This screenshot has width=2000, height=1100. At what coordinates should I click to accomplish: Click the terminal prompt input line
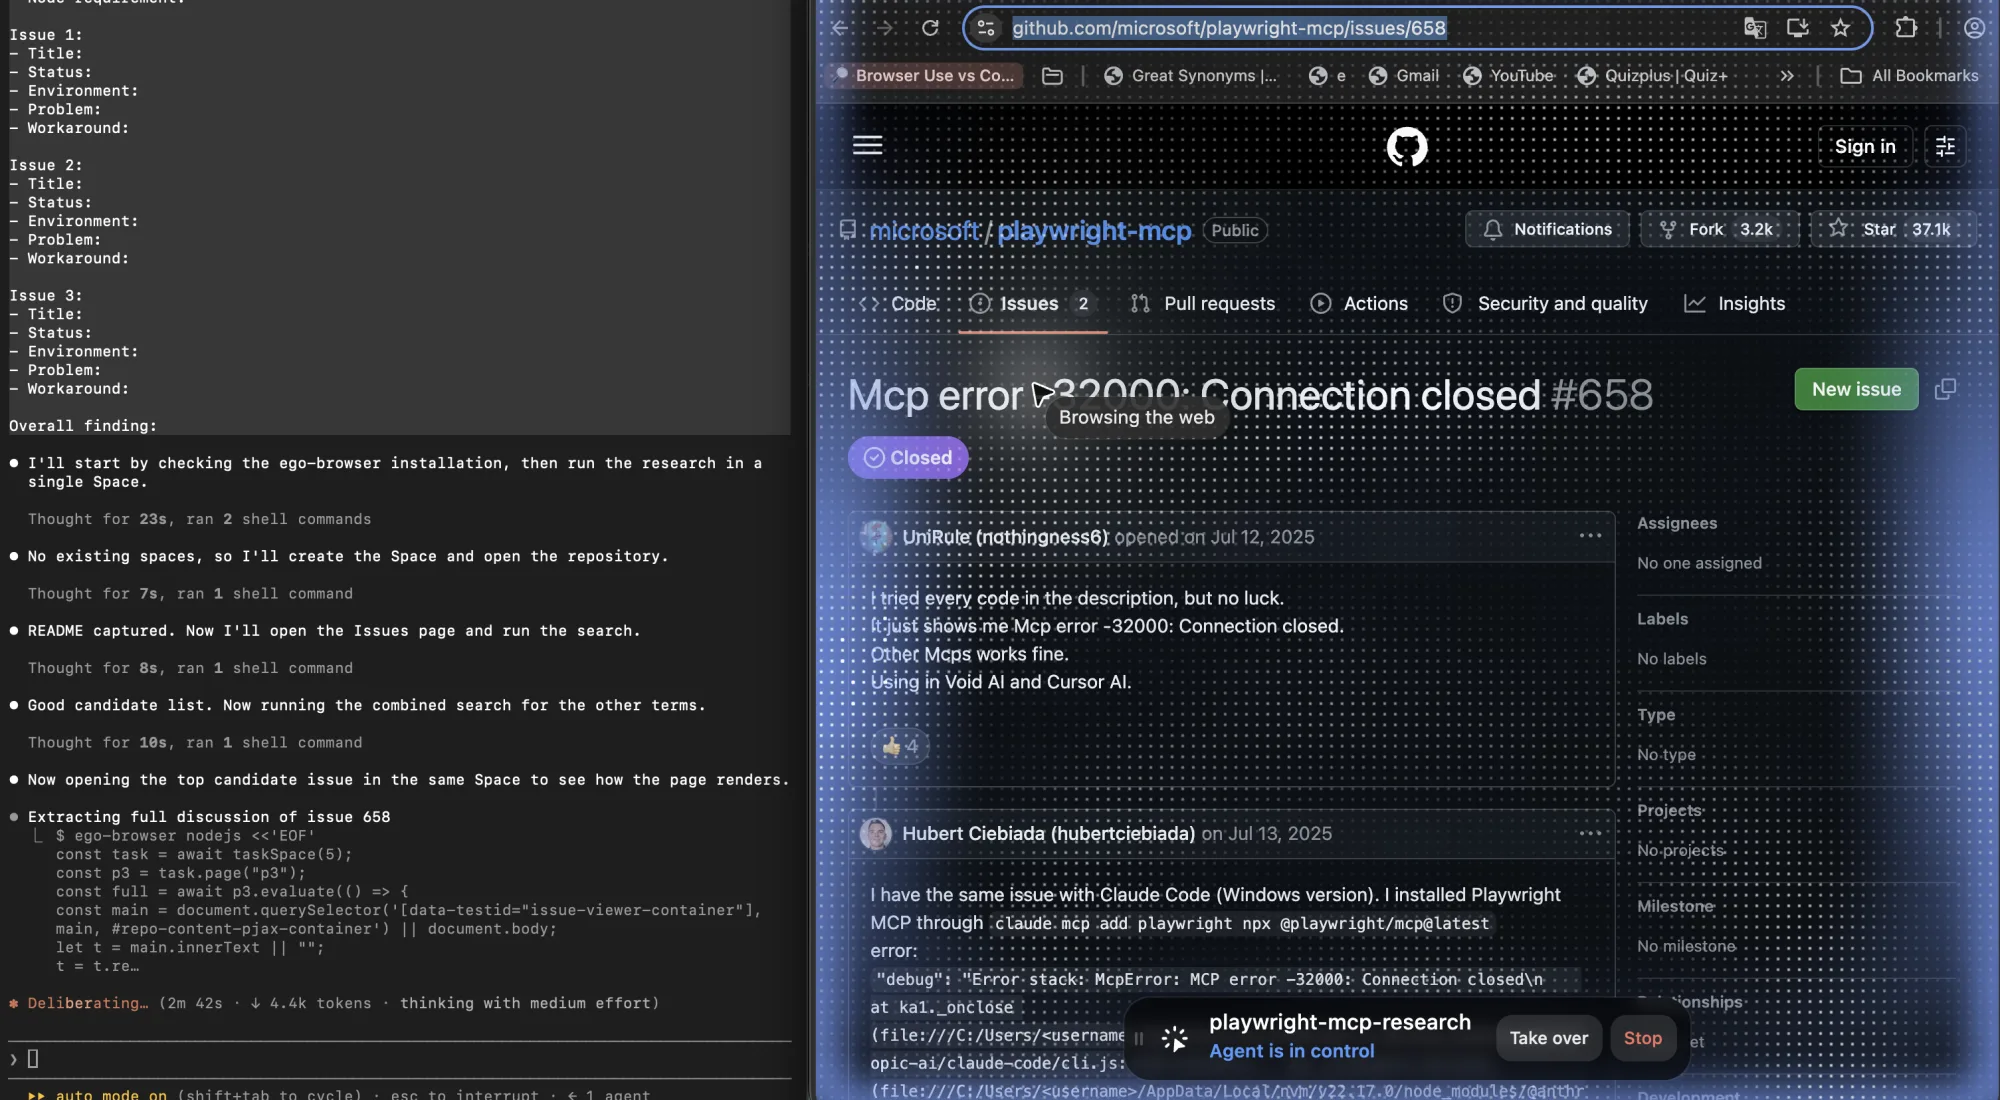[x=400, y=1059]
